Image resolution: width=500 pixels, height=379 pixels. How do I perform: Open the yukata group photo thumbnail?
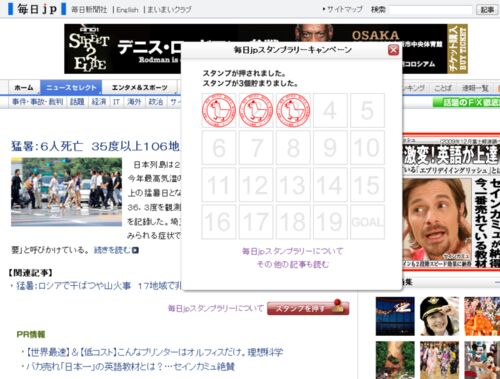(x=439, y=360)
